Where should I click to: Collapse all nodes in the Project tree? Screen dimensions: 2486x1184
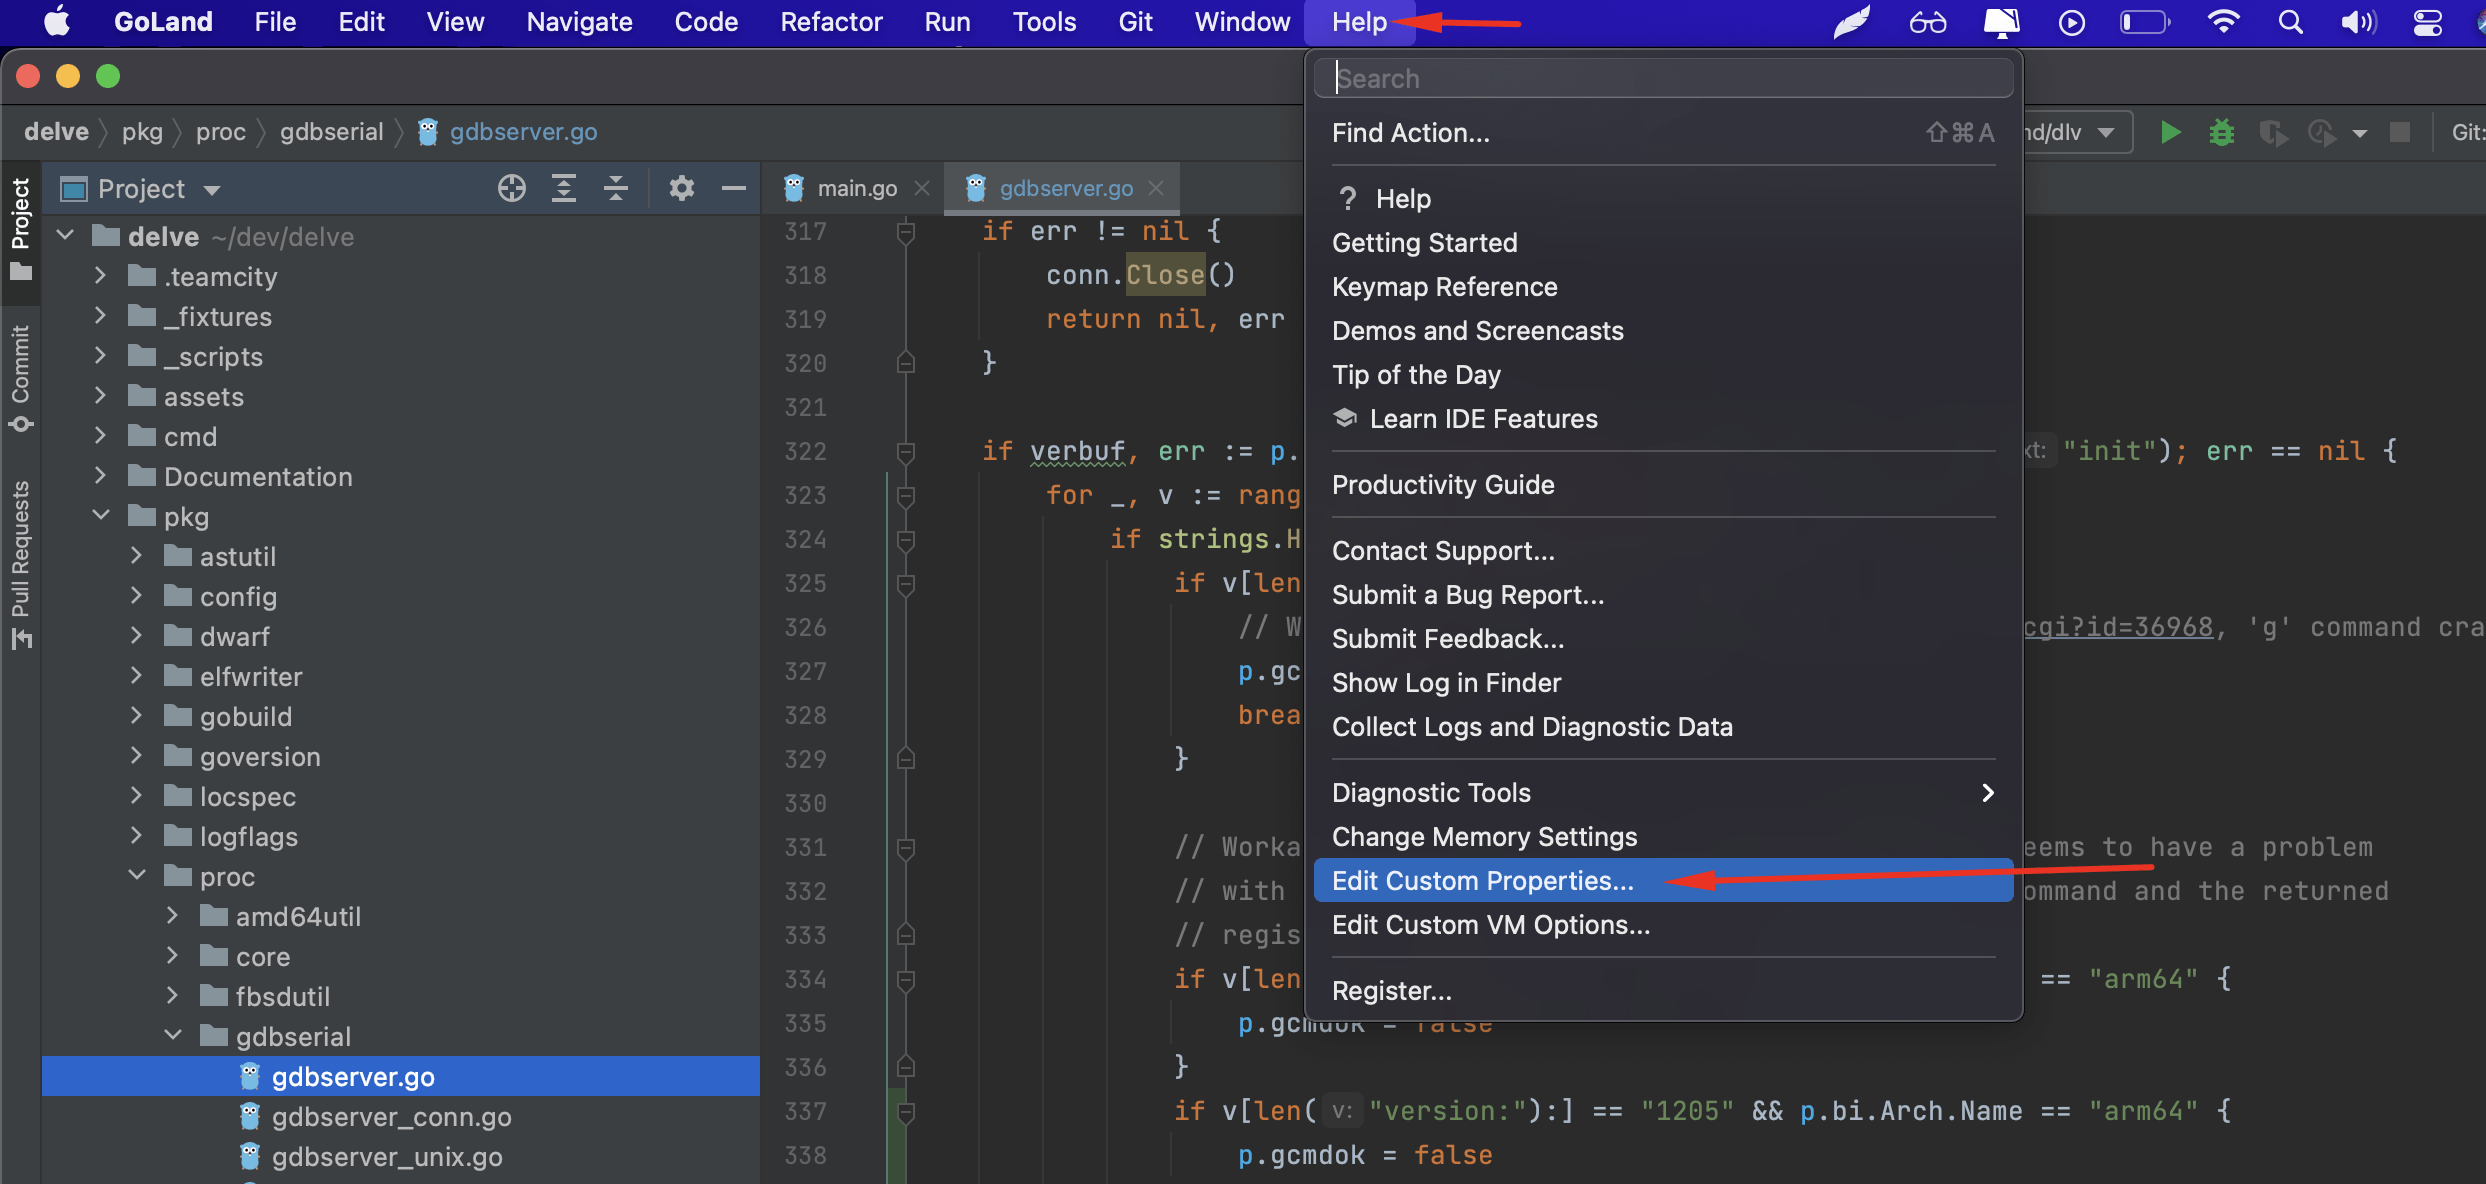(615, 188)
